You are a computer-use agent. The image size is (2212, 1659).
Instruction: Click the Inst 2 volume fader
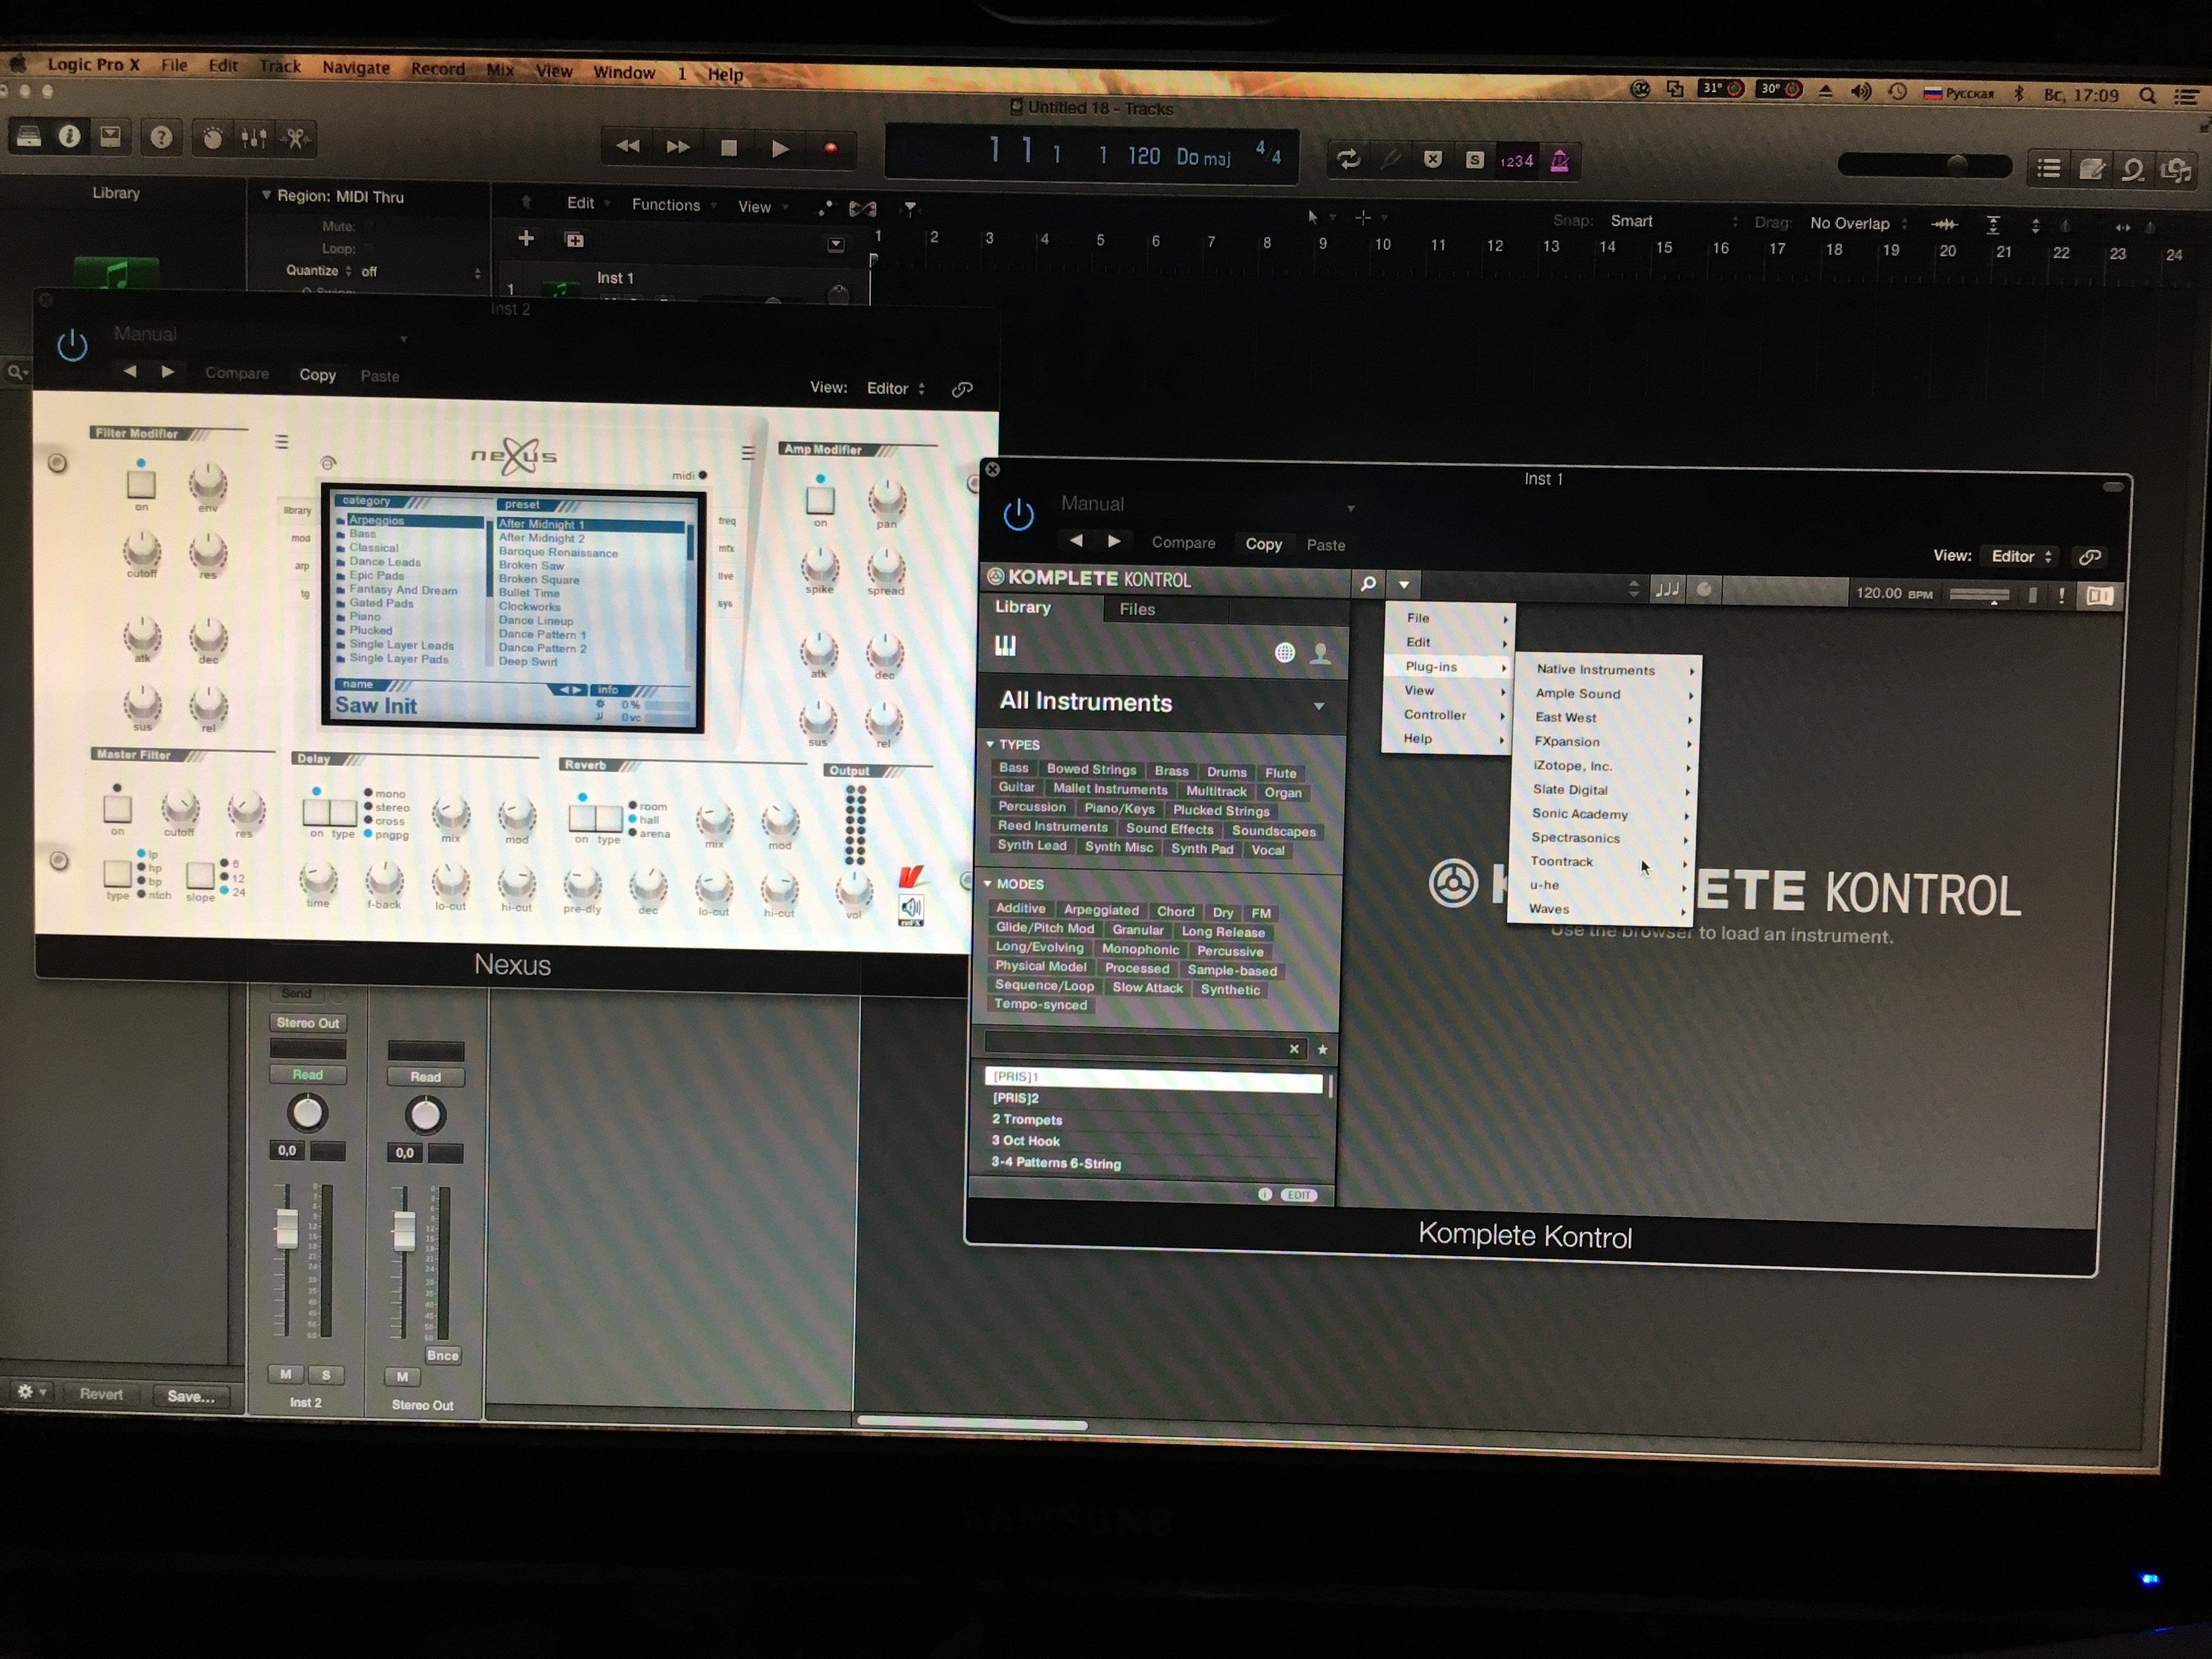(287, 1229)
